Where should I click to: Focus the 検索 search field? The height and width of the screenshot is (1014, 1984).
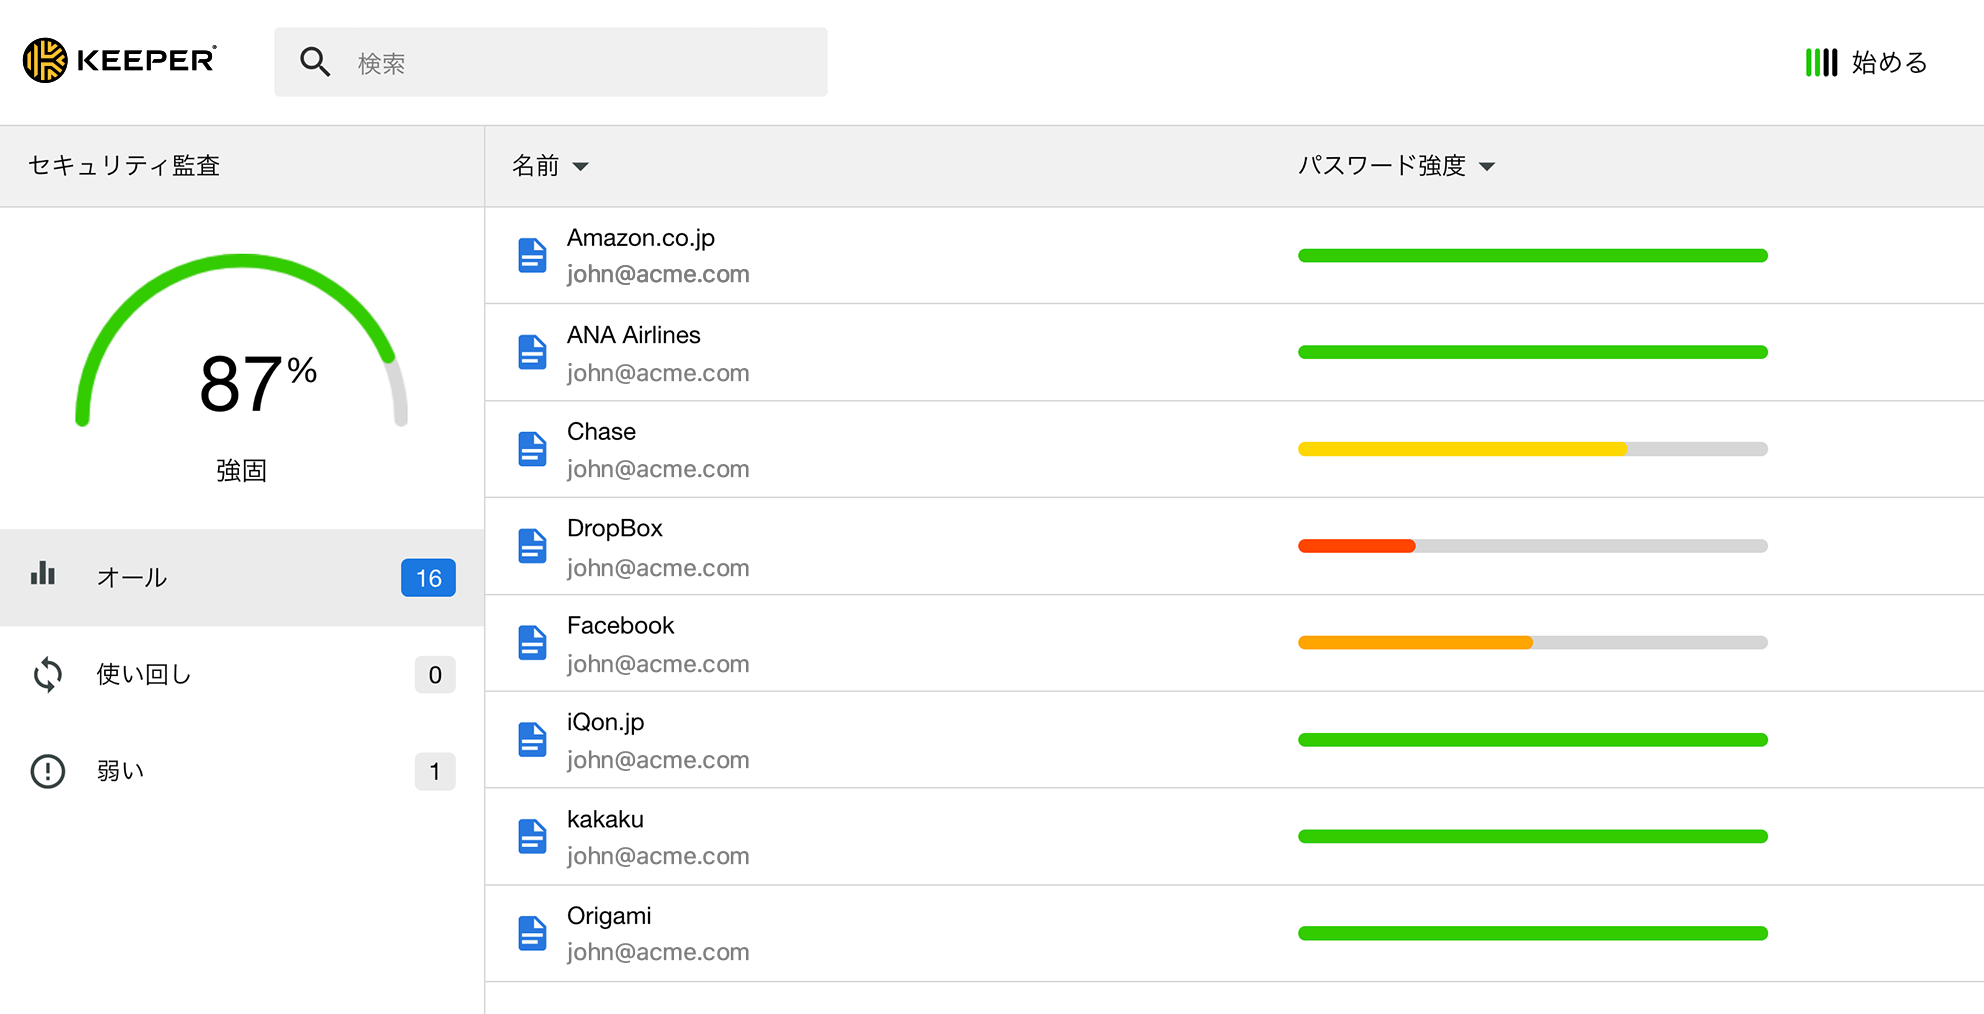551,62
